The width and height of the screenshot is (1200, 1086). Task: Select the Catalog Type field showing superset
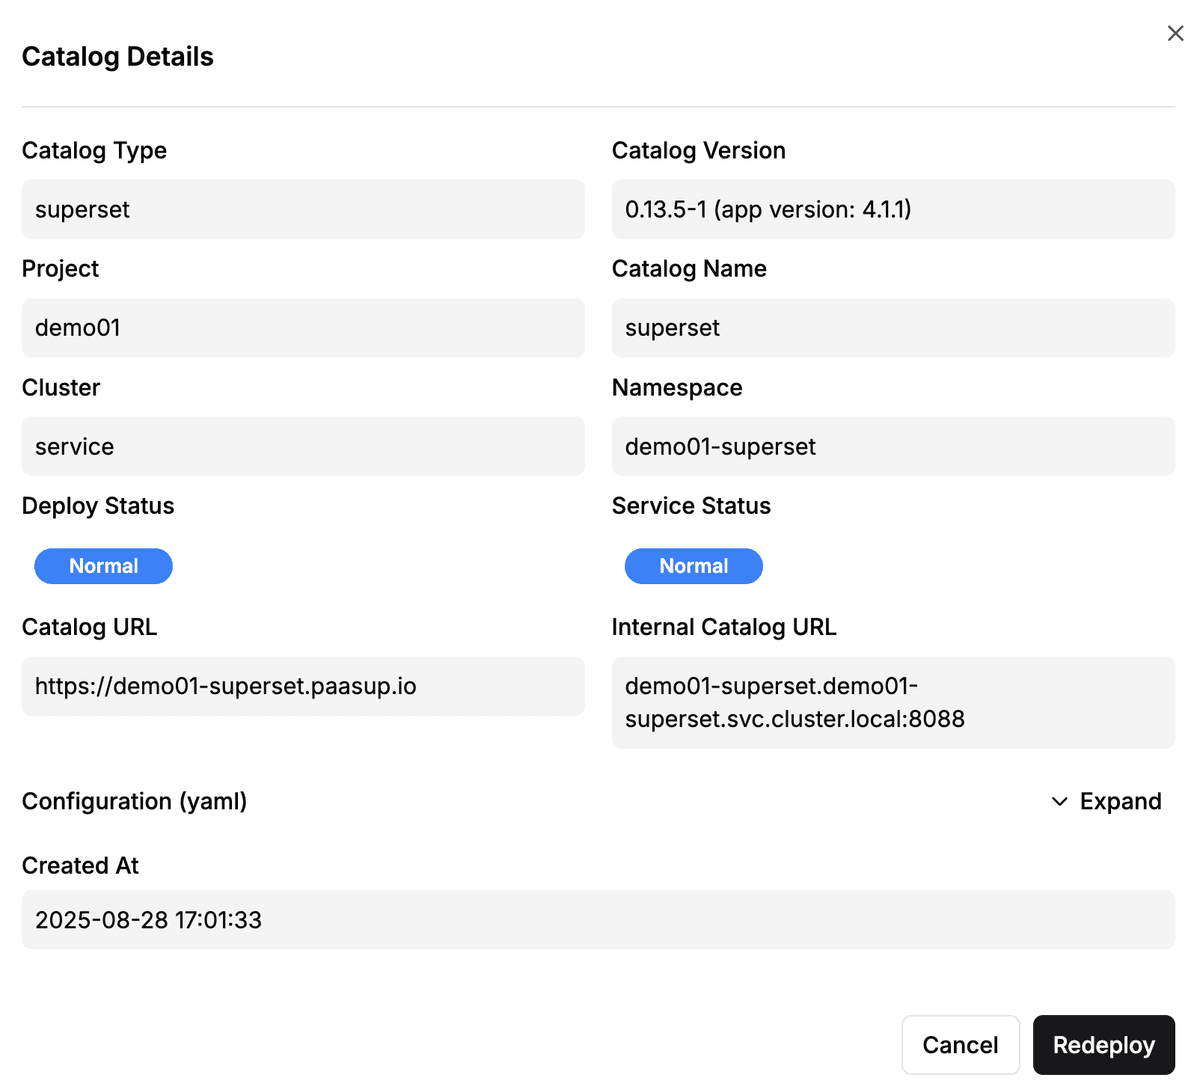[303, 209]
